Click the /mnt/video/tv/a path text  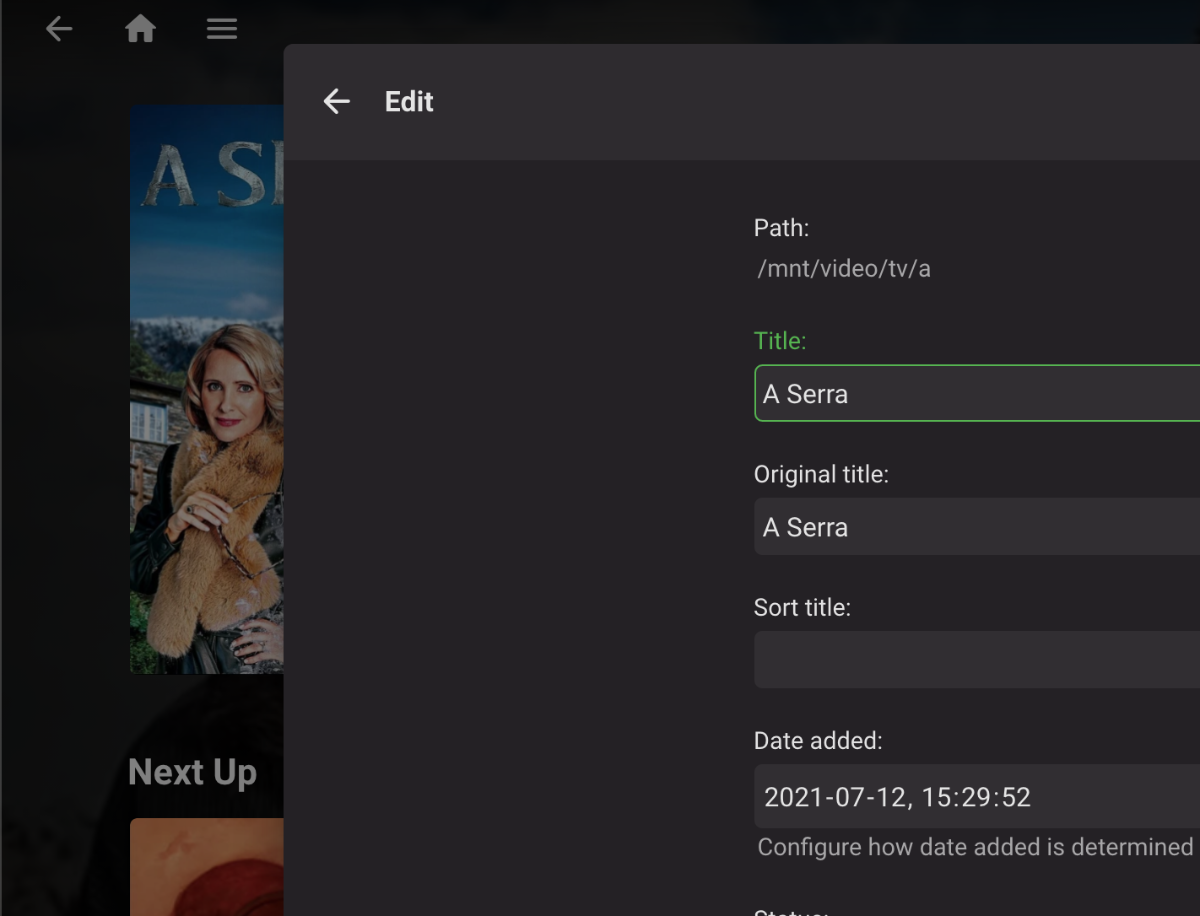click(x=844, y=269)
